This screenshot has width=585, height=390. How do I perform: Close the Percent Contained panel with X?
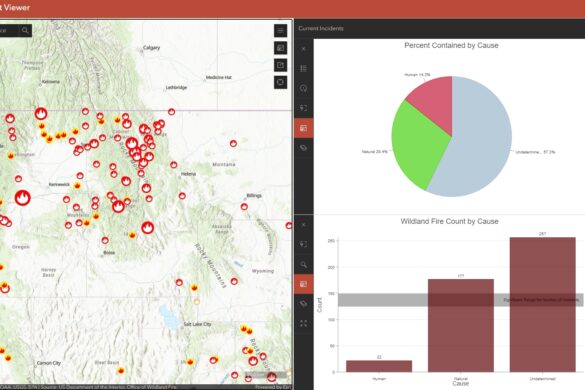(303, 49)
